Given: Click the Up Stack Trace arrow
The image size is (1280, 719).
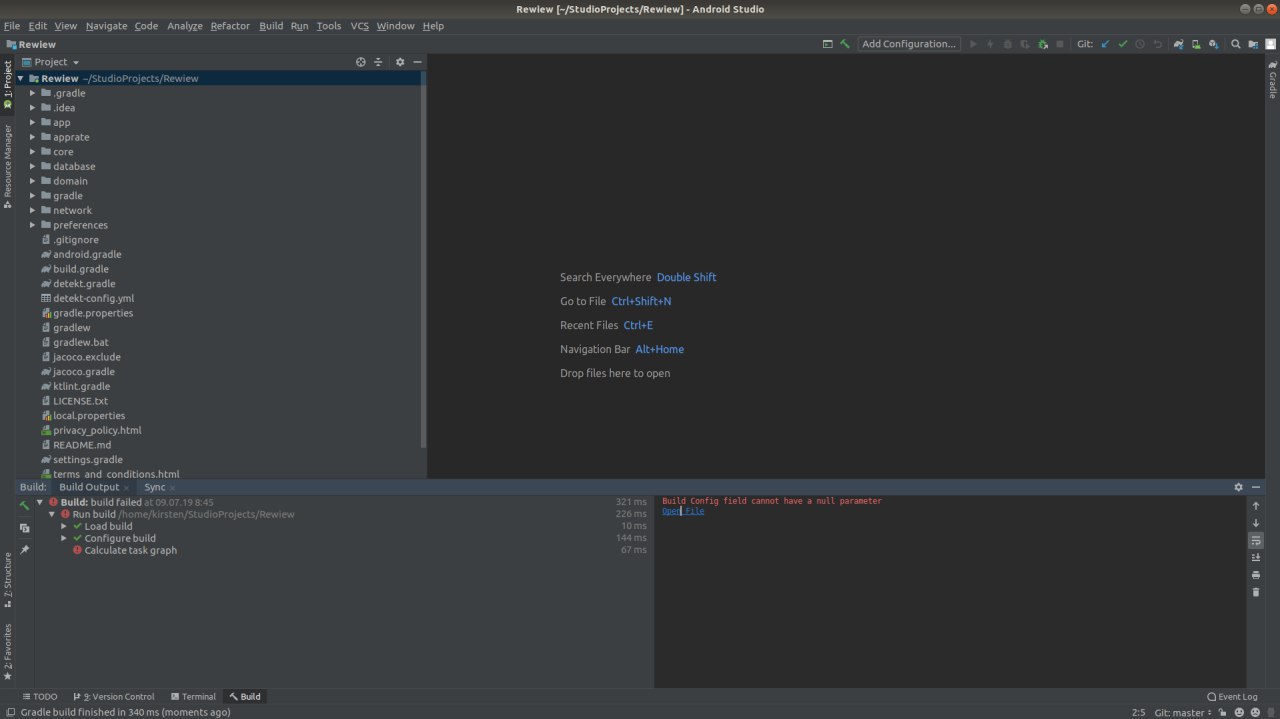Looking at the screenshot, I should [1256, 506].
